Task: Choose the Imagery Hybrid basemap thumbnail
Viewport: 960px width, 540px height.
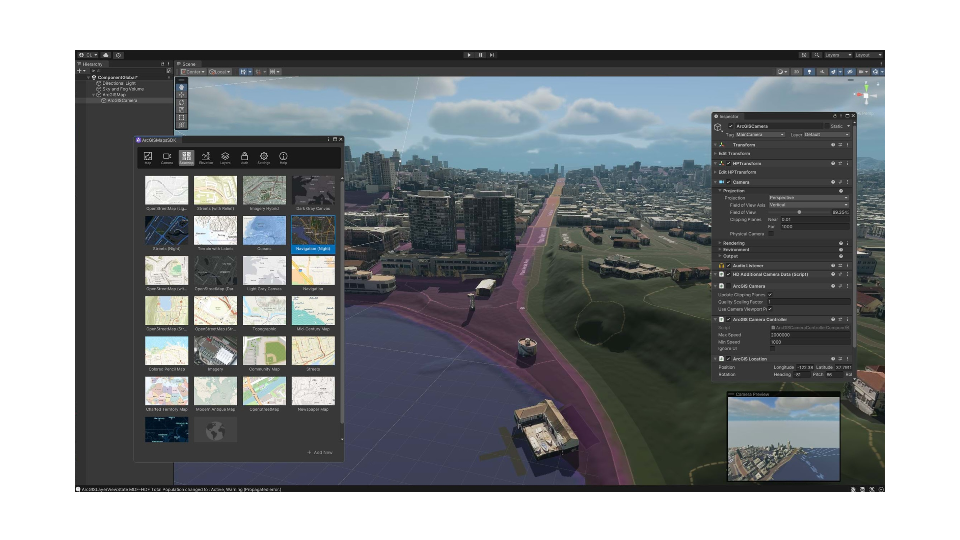Action: (x=264, y=190)
